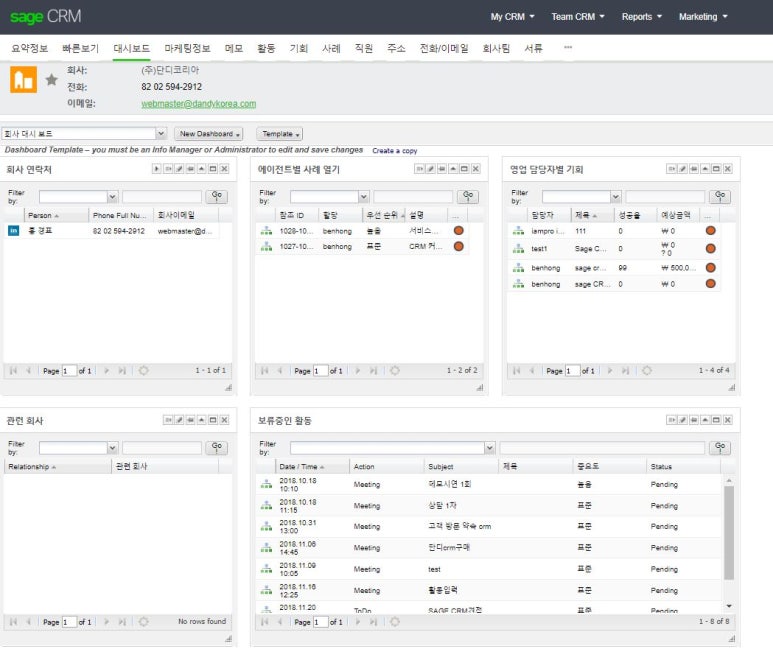Open the New Dashboard dropdown button
The height and width of the screenshot is (660, 773).
(209, 134)
